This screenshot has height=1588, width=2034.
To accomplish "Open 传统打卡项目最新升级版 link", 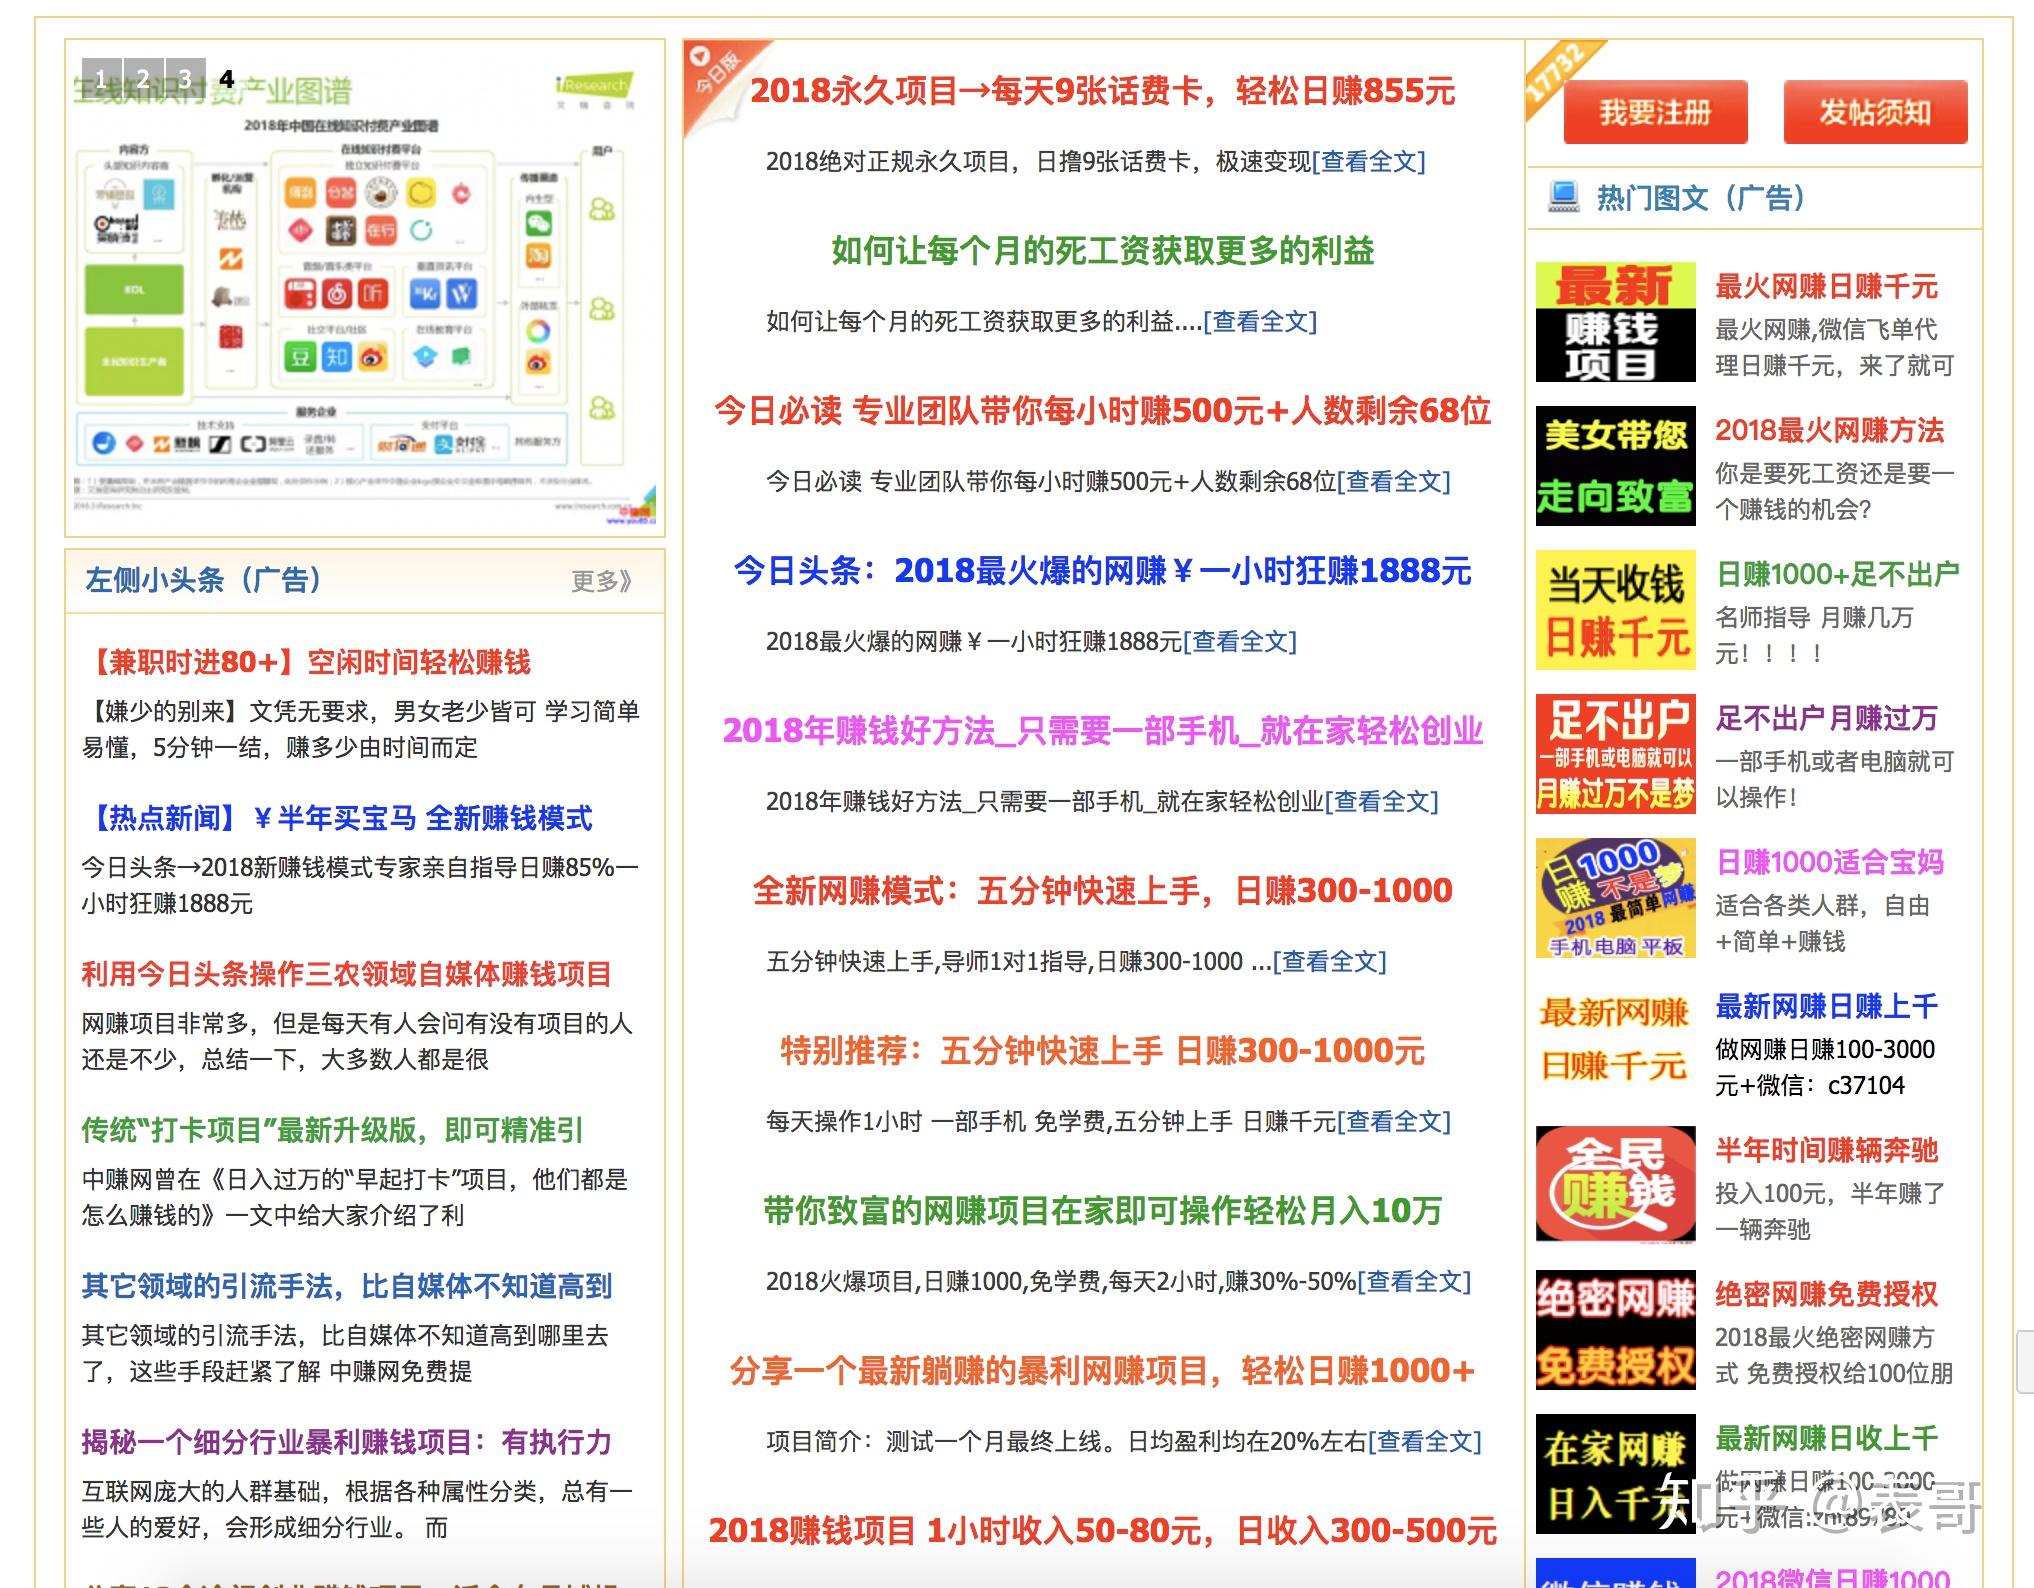I will [332, 1130].
